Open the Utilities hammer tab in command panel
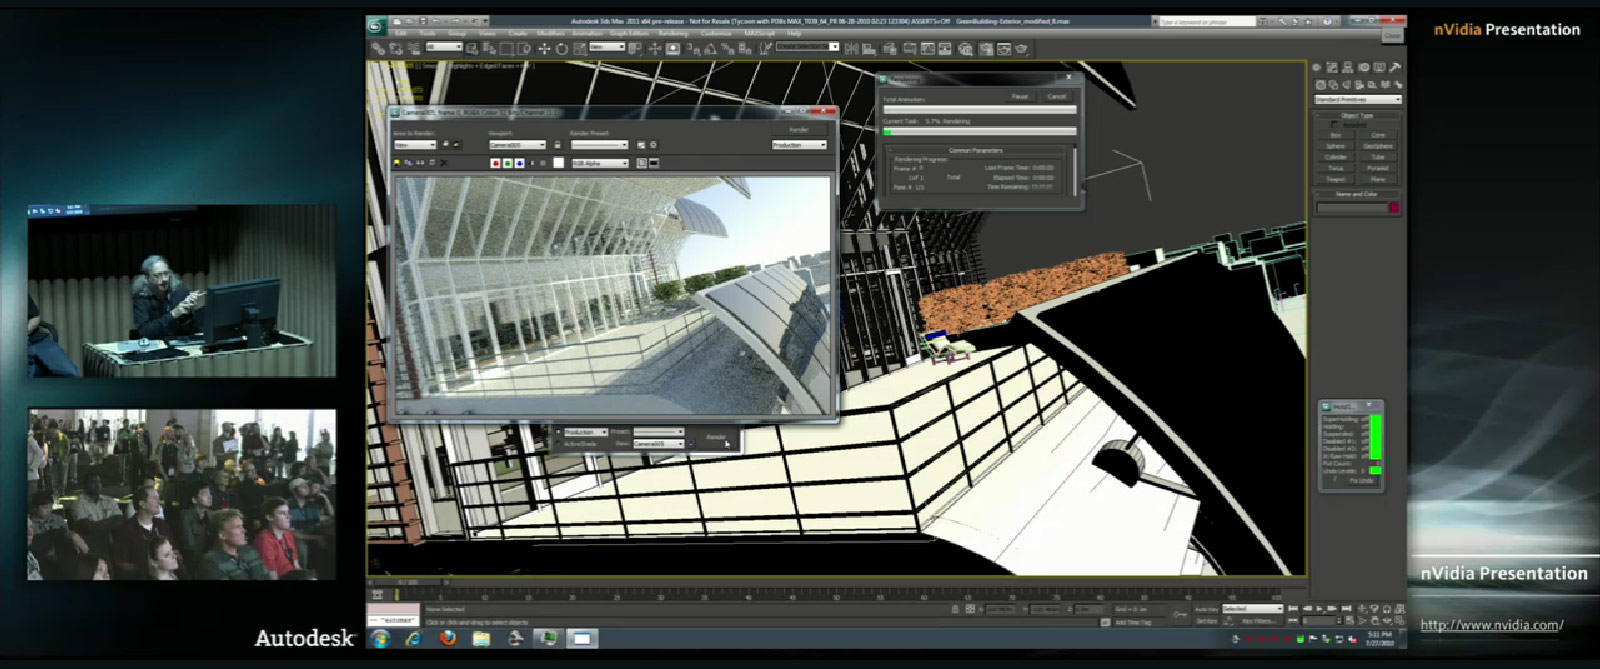Image resolution: width=1600 pixels, height=669 pixels. (1395, 67)
